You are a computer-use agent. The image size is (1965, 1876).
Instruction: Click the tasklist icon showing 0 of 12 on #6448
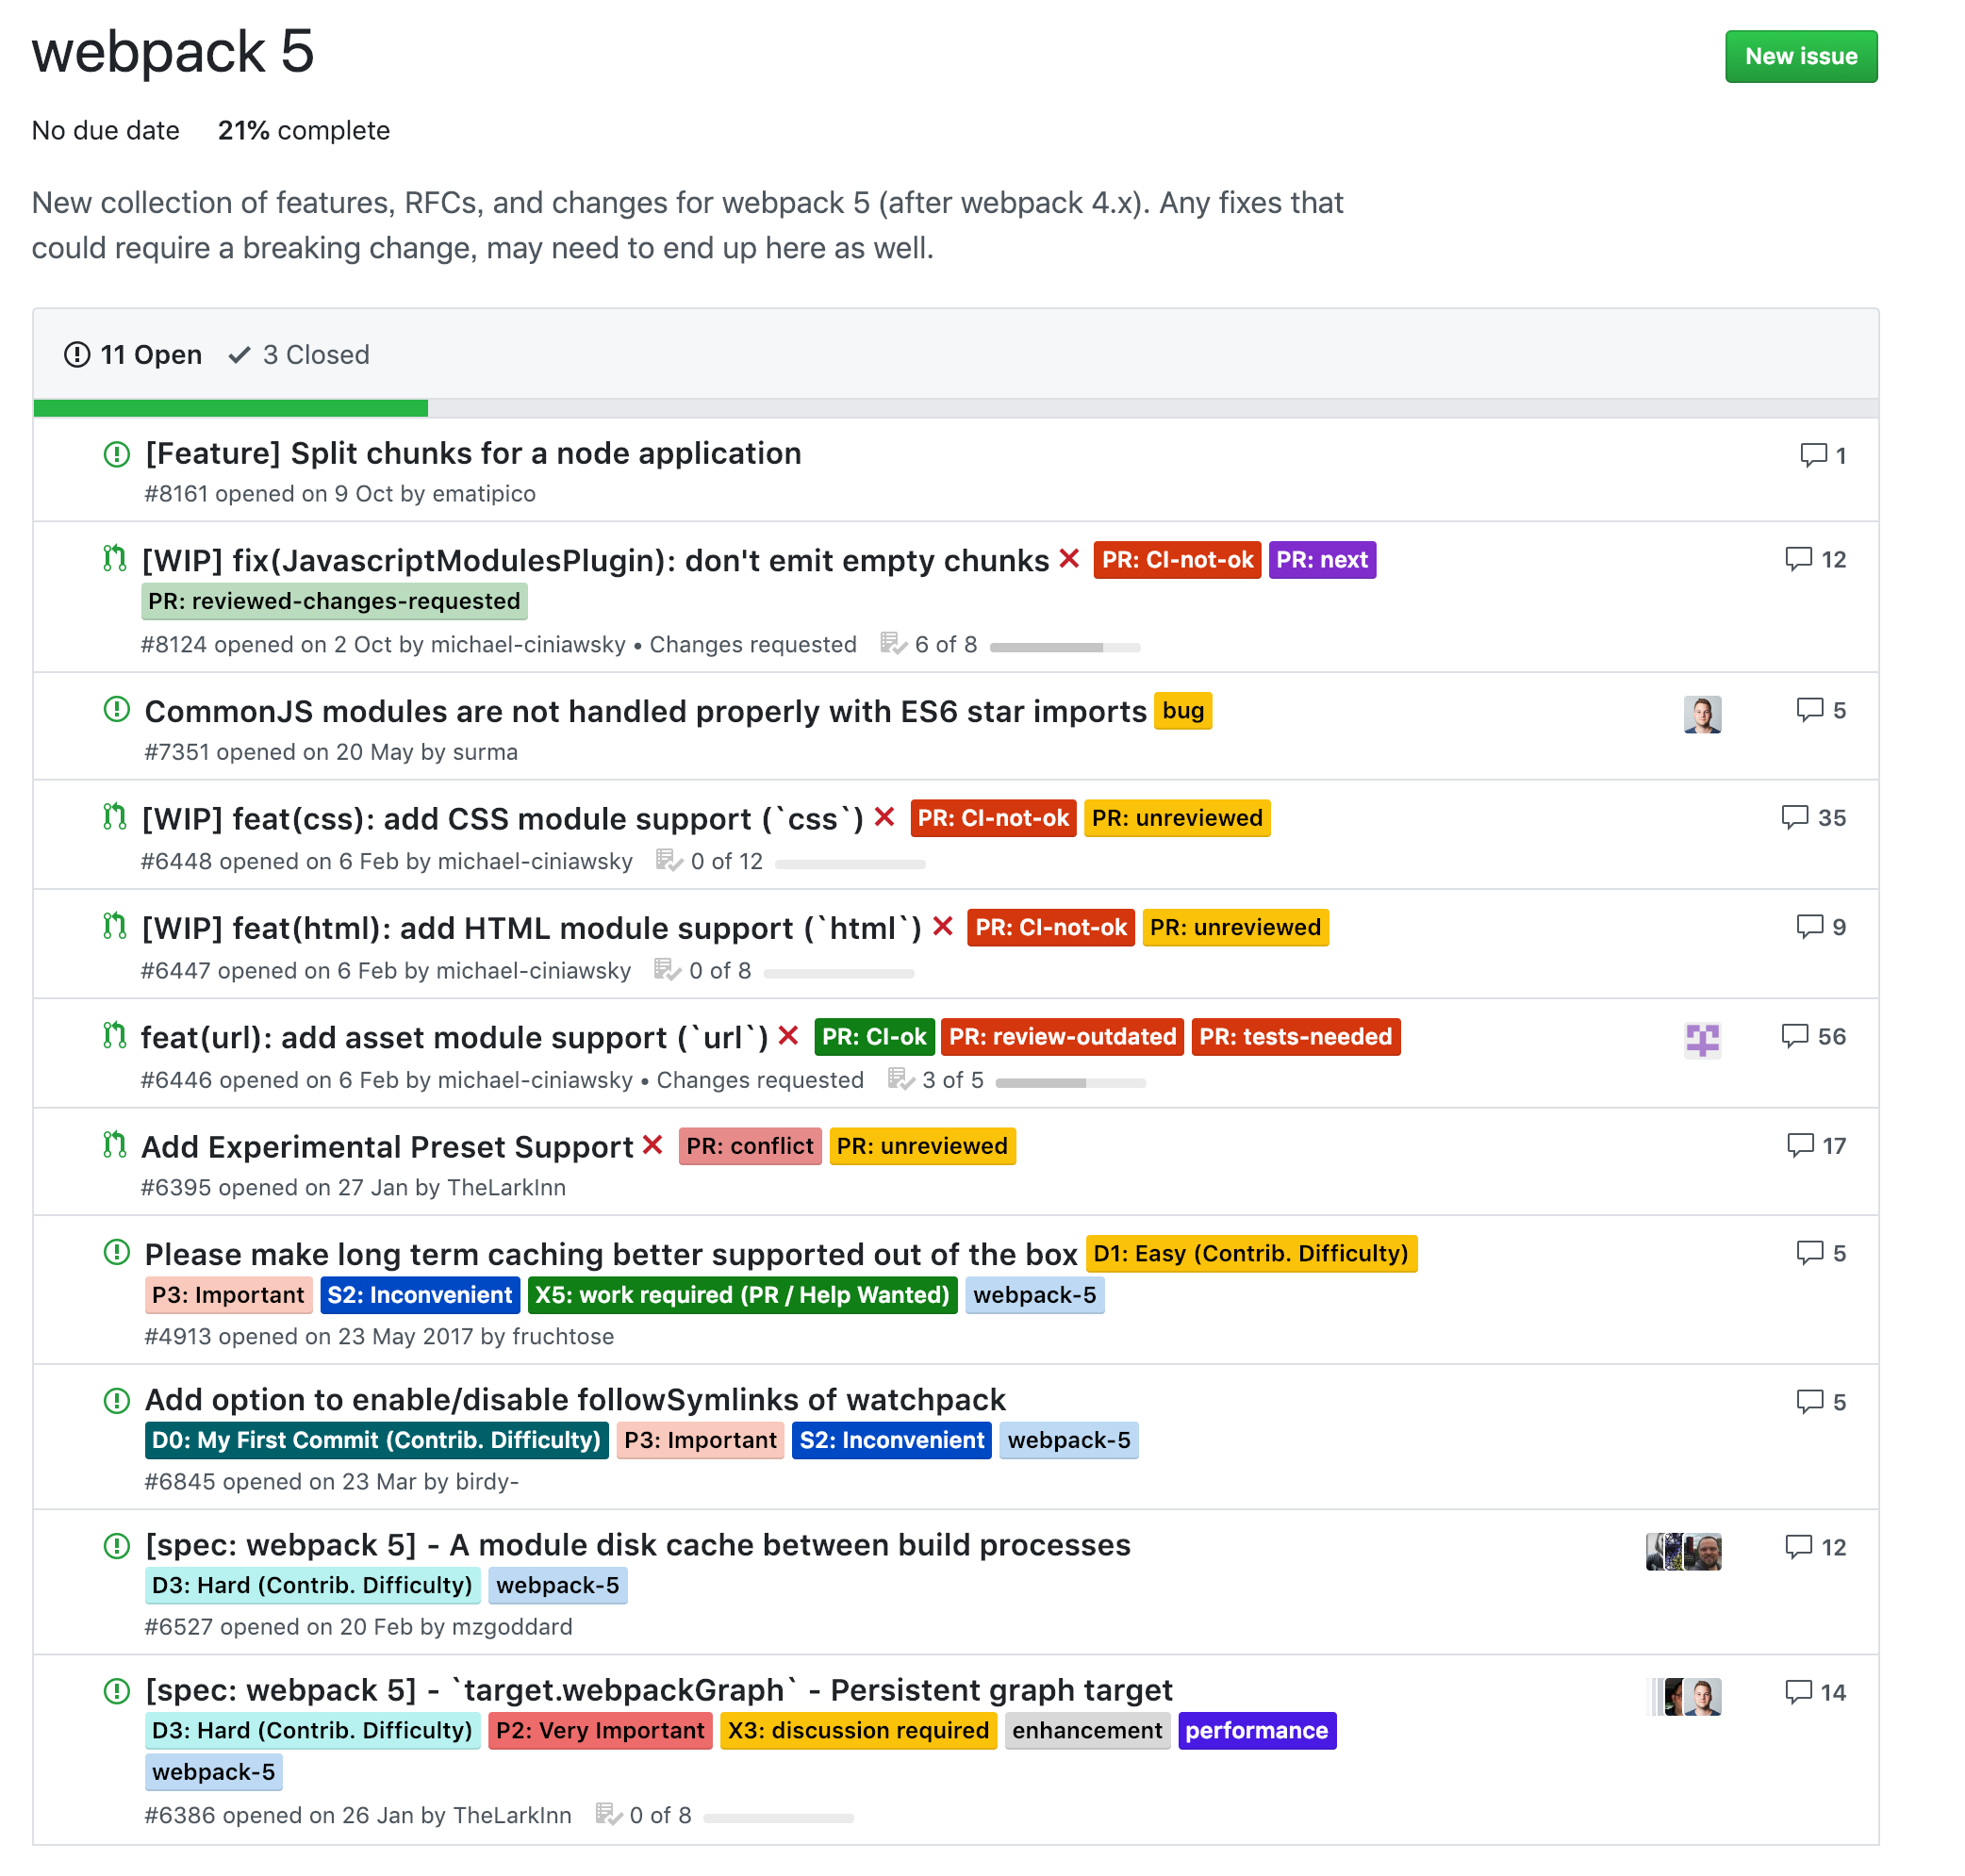coord(669,861)
